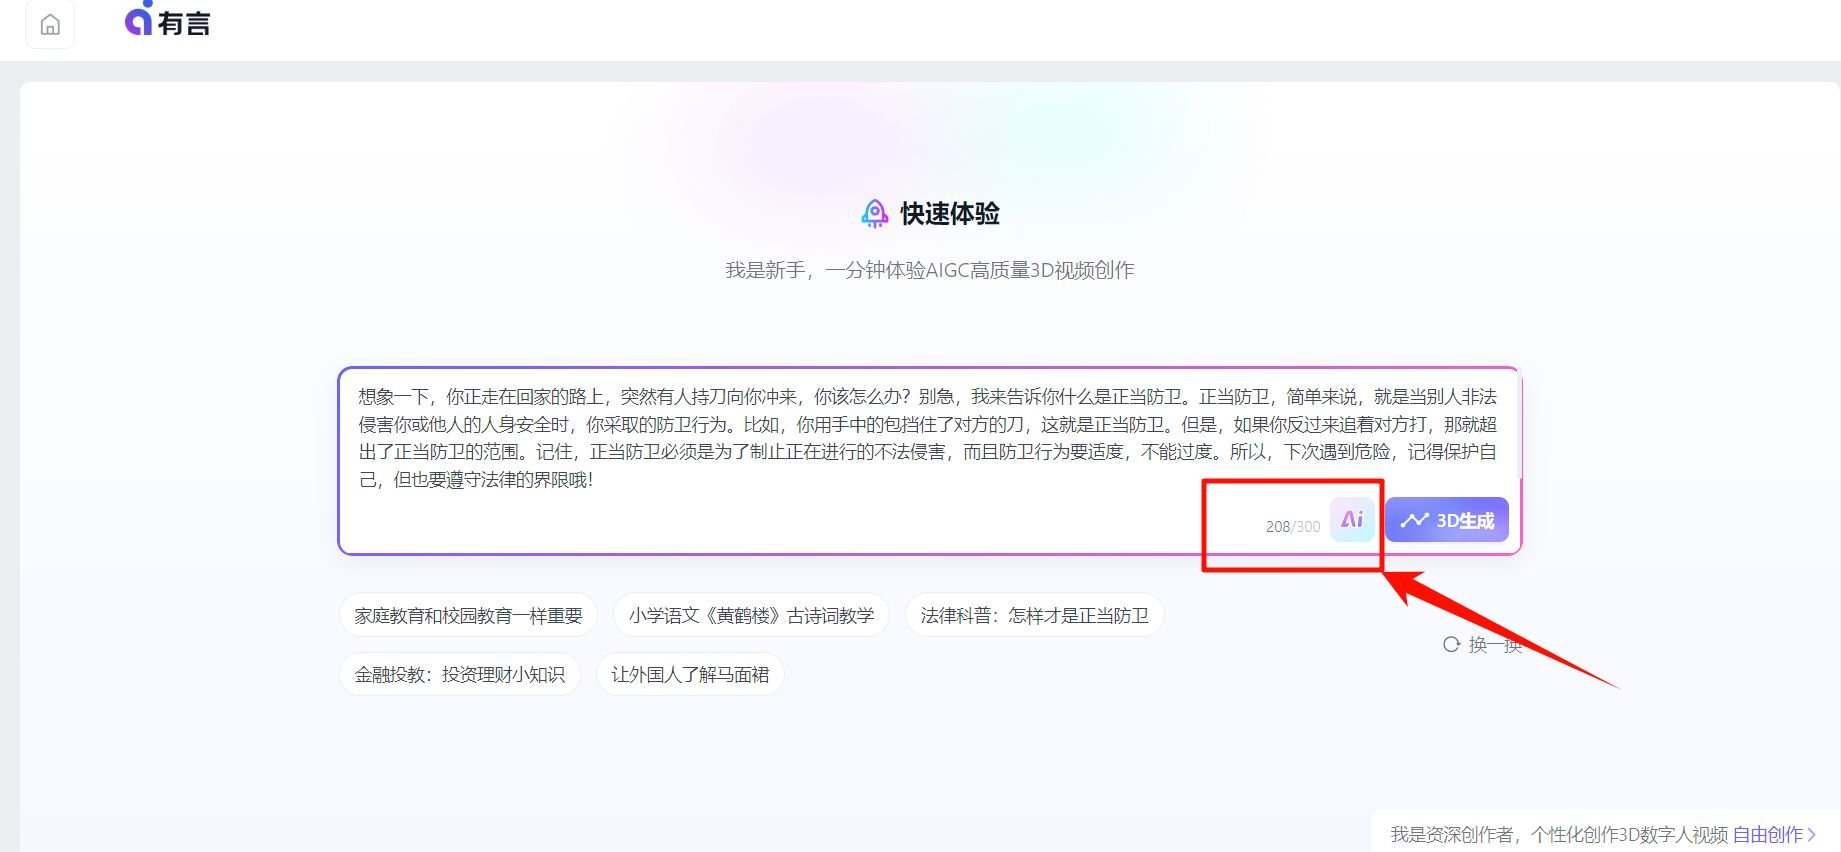Viewport: 1841px width, 852px height.
Task: Select the 家庭教育和校园教育一样重要 topic chip
Action: coord(468,616)
